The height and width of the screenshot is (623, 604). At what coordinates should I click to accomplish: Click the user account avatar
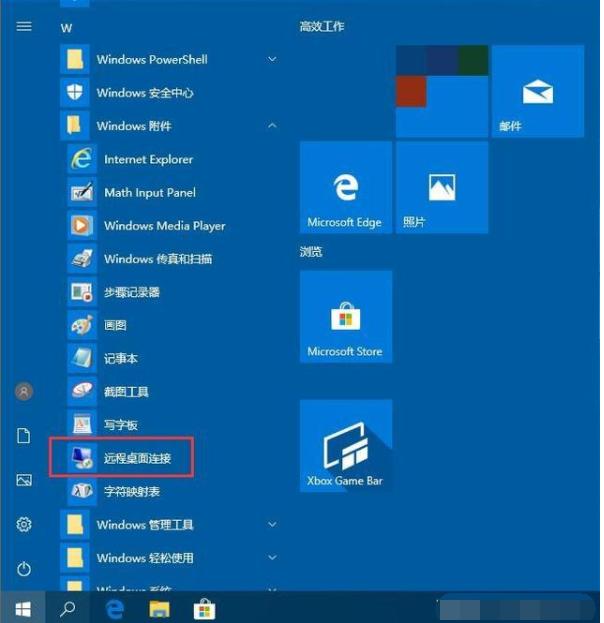click(x=24, y=392)
